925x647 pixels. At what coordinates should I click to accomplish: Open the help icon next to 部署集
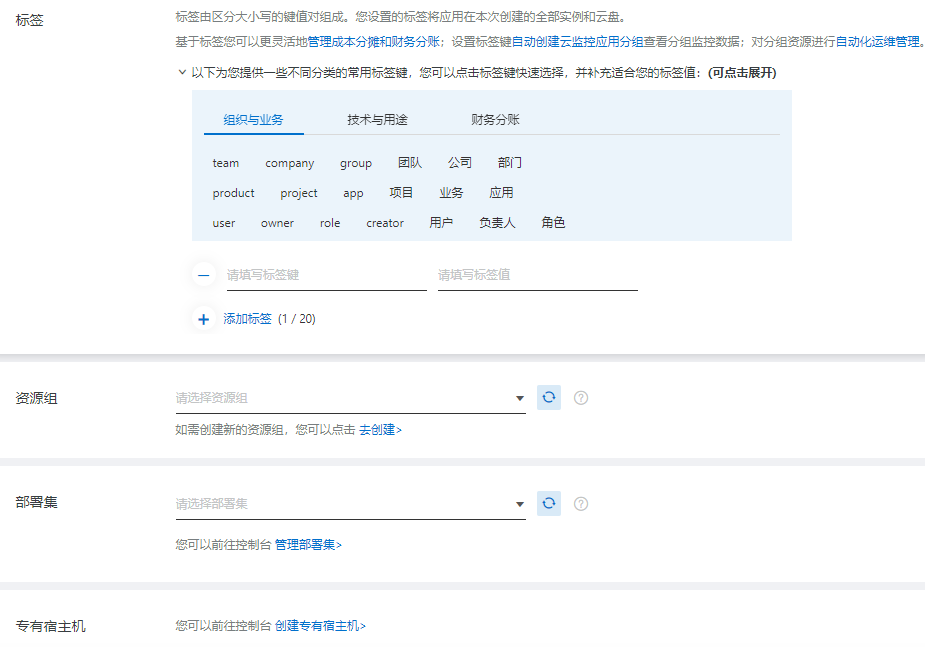[581, 503]
